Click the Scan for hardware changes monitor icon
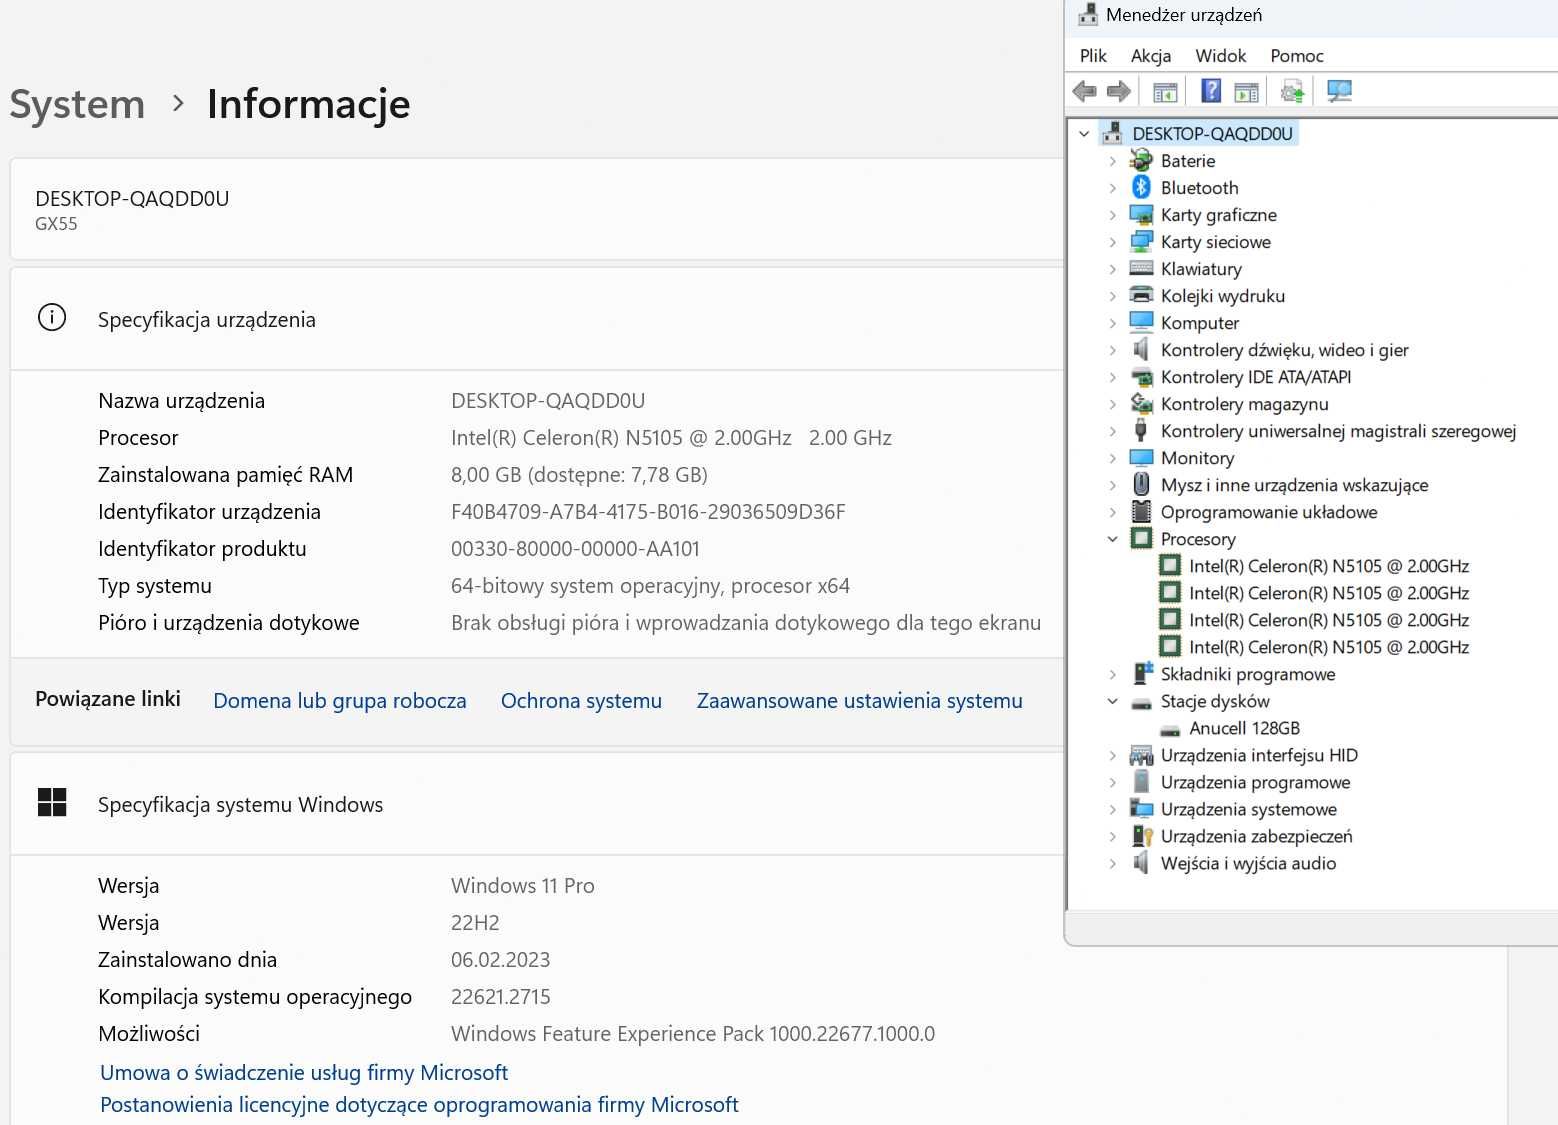Viewport: 1558px width, 1125px height. (1339, 91)
